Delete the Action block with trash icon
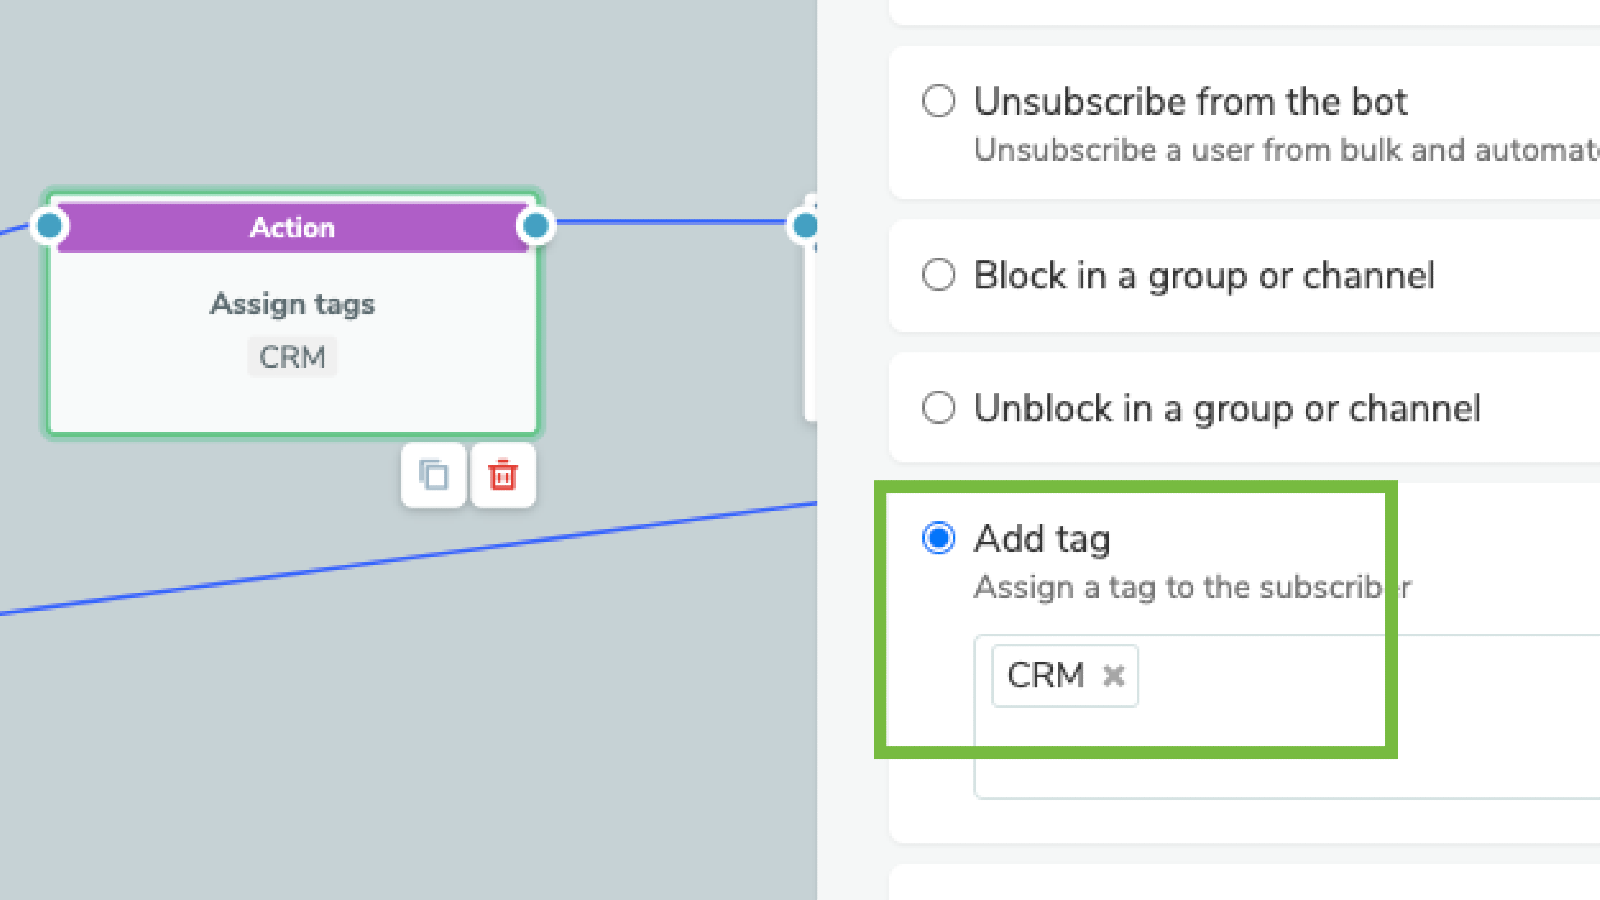The height and width of the screenshot is (900, 1600). pyautogui.click(x=503, y=475)
